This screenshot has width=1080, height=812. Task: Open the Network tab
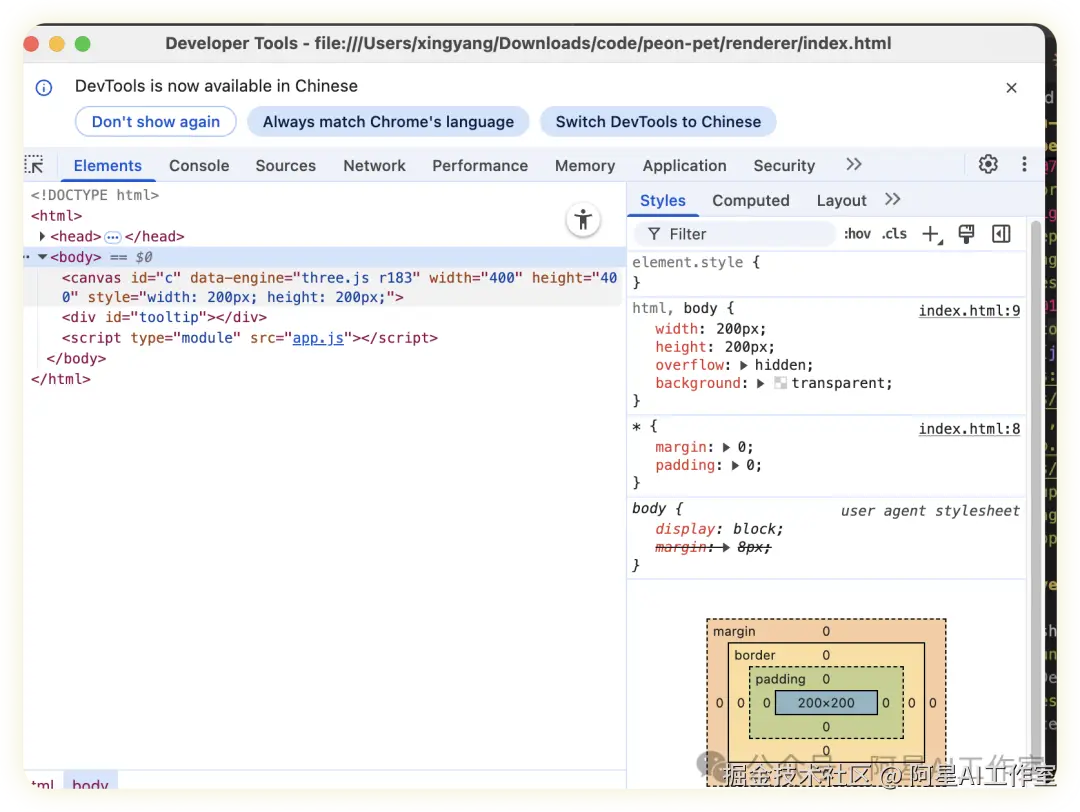tap(374, 166)
